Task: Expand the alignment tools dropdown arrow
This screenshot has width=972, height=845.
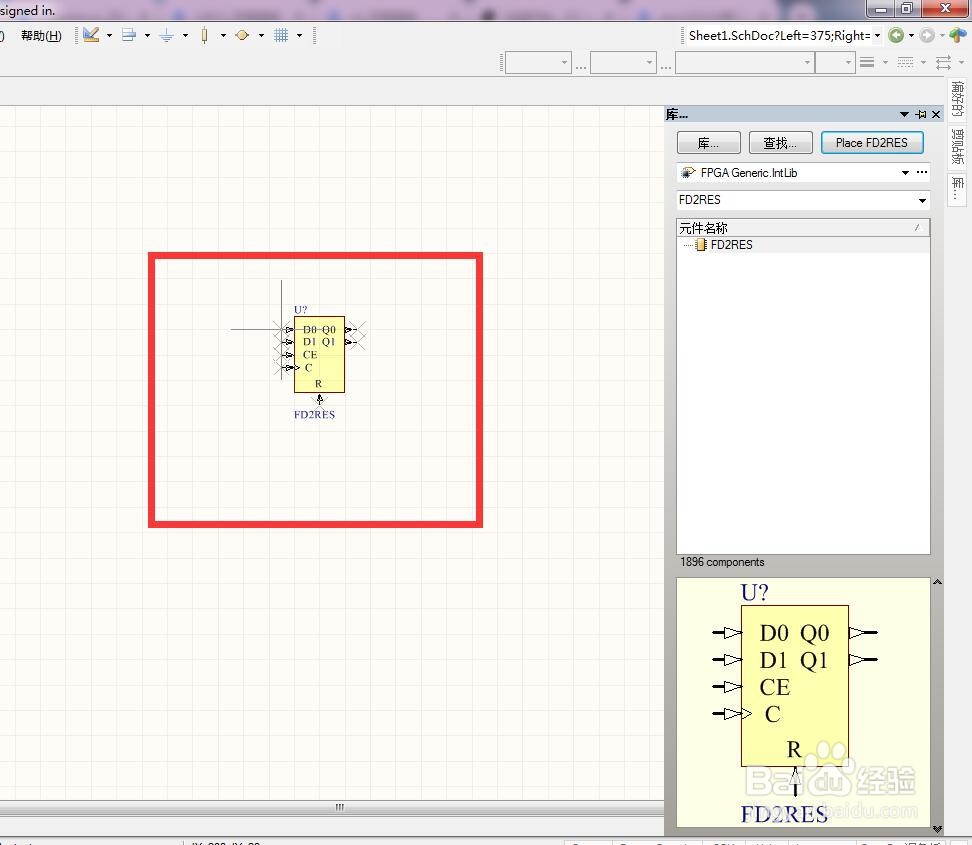Action: tap(148, 35)
